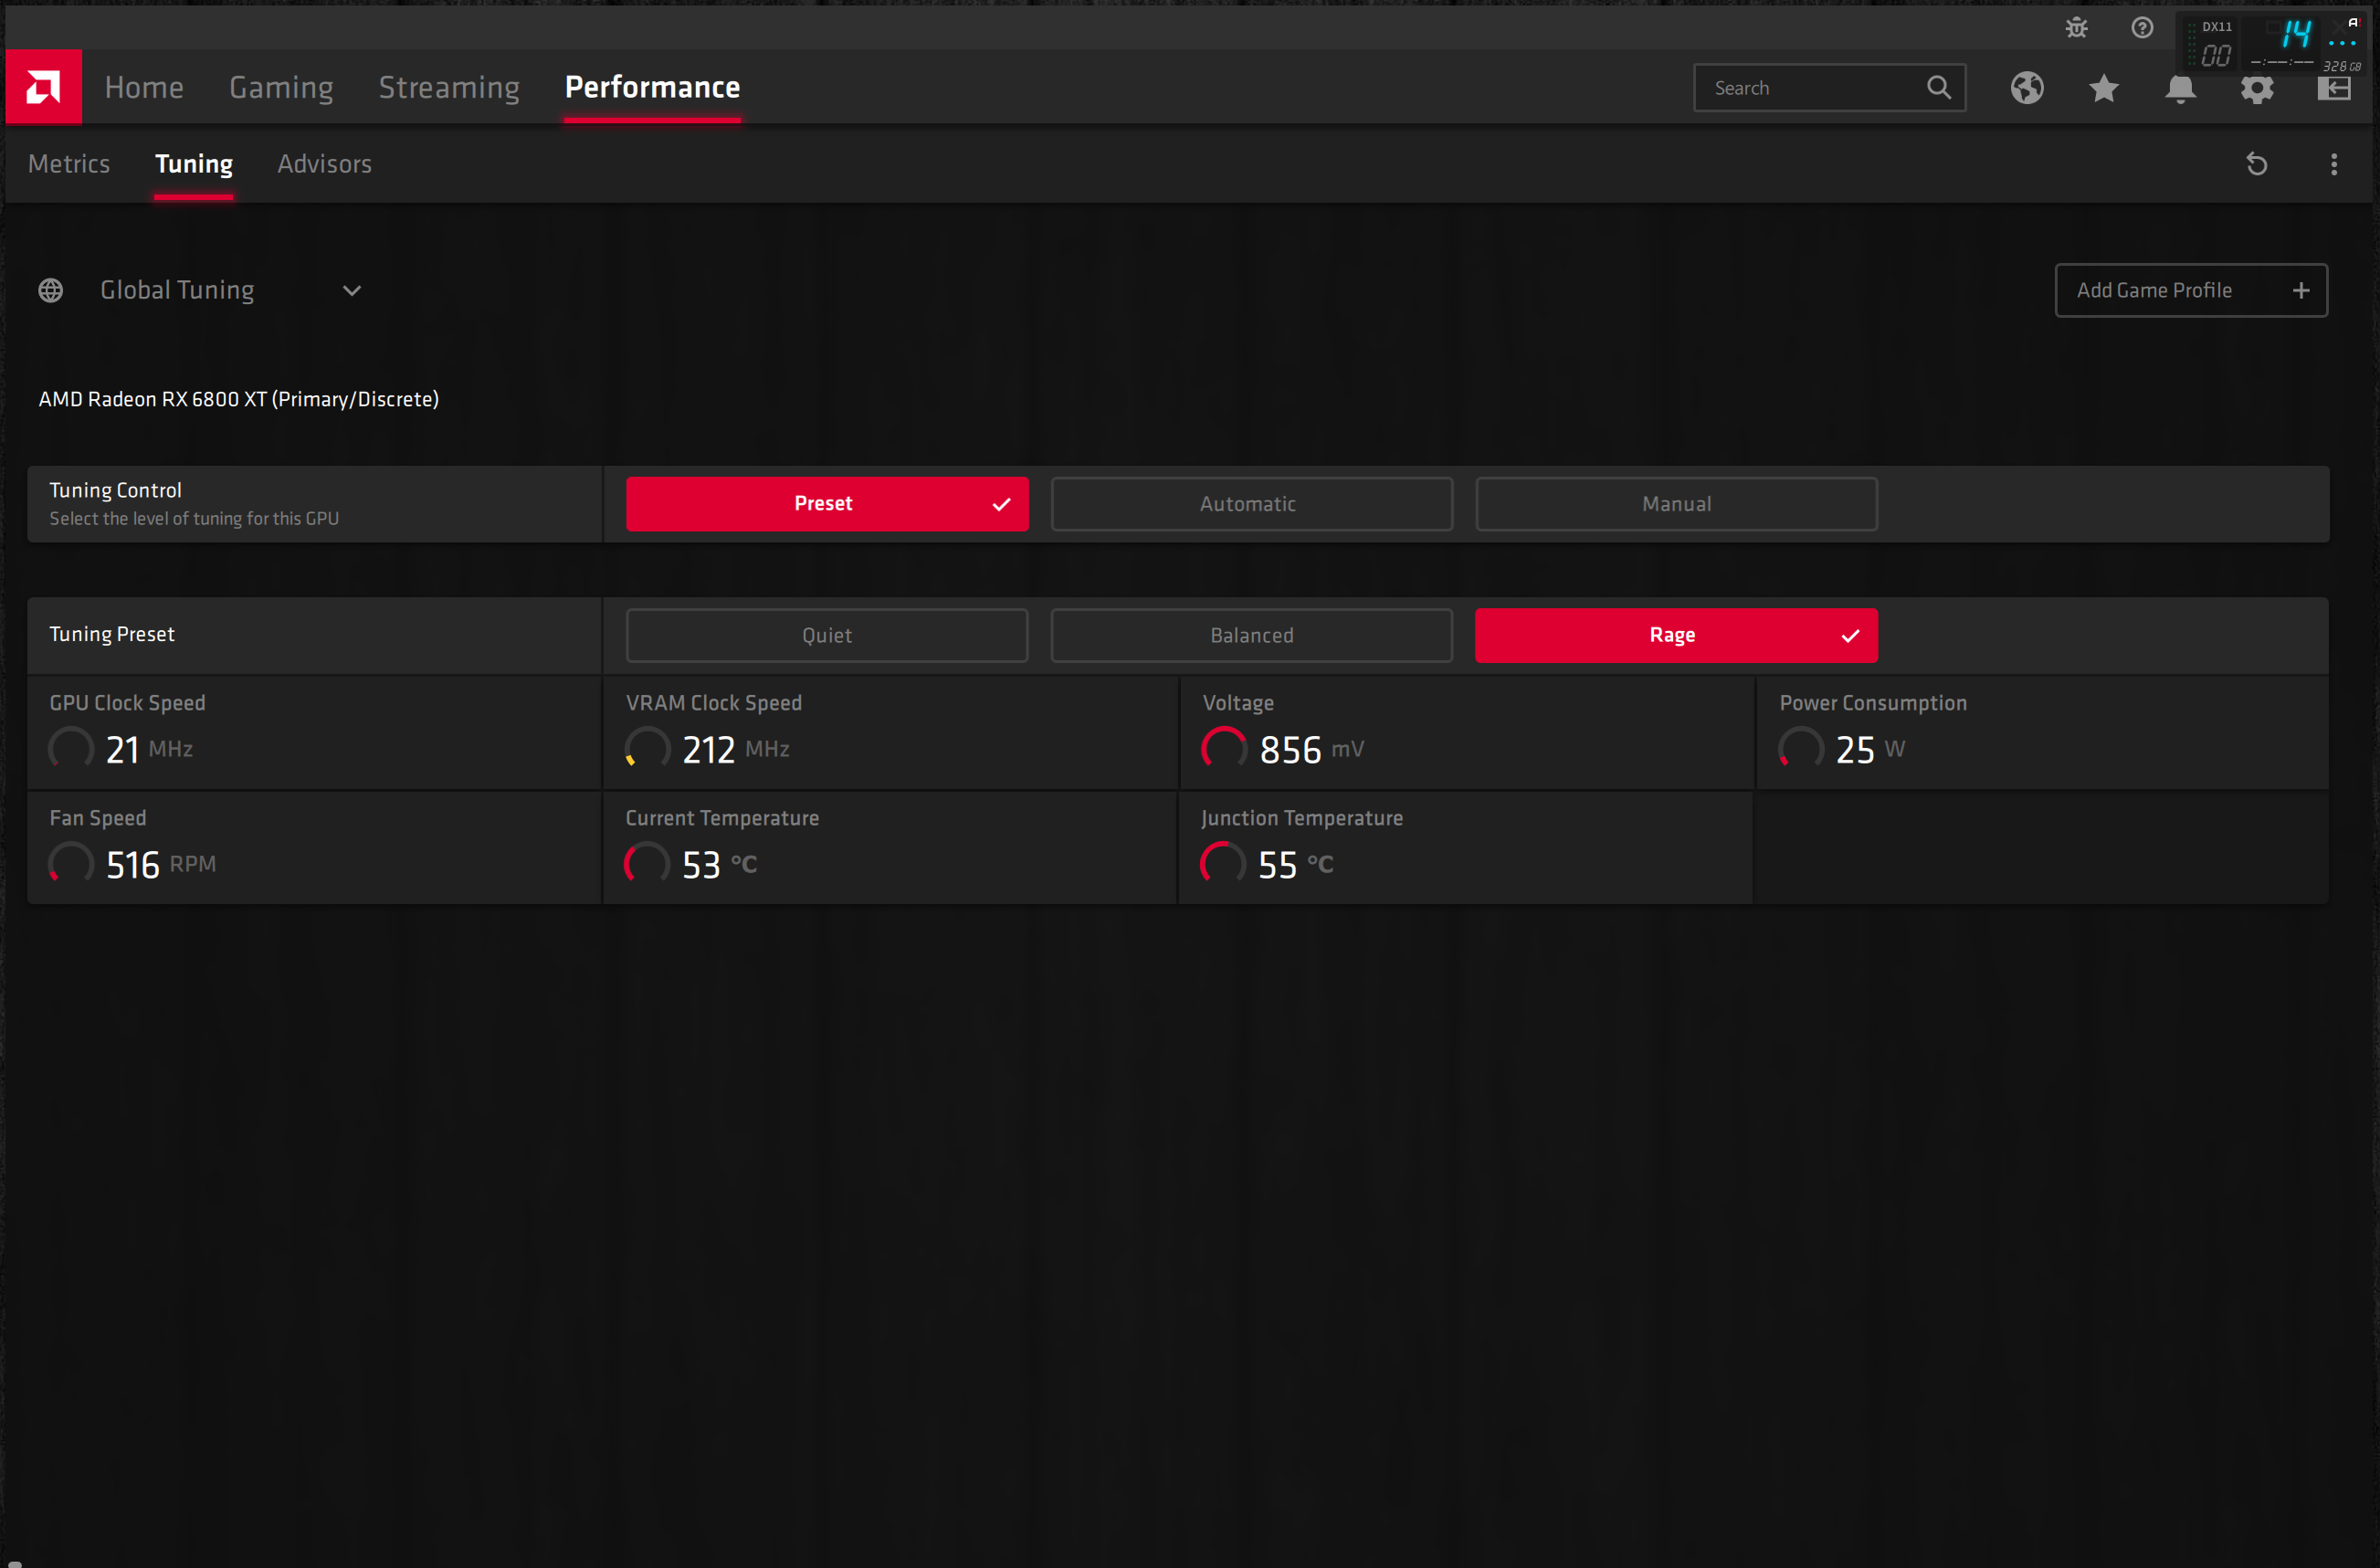Open the settings gear icon

point(2257,88)
